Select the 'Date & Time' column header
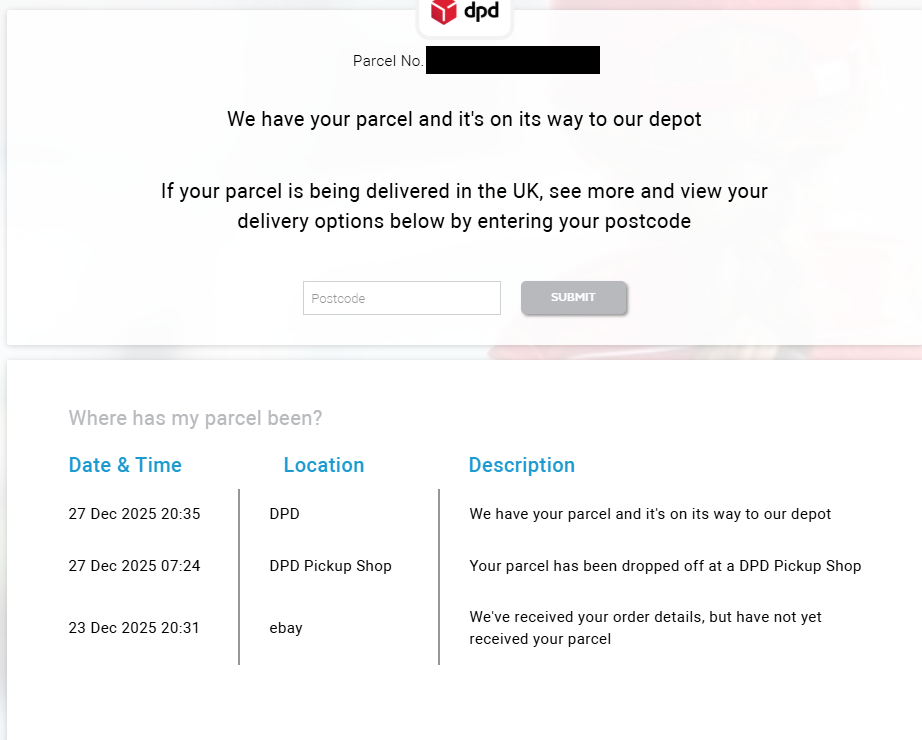Viewport: 922px width, 740px height. (x=125, y=465)
